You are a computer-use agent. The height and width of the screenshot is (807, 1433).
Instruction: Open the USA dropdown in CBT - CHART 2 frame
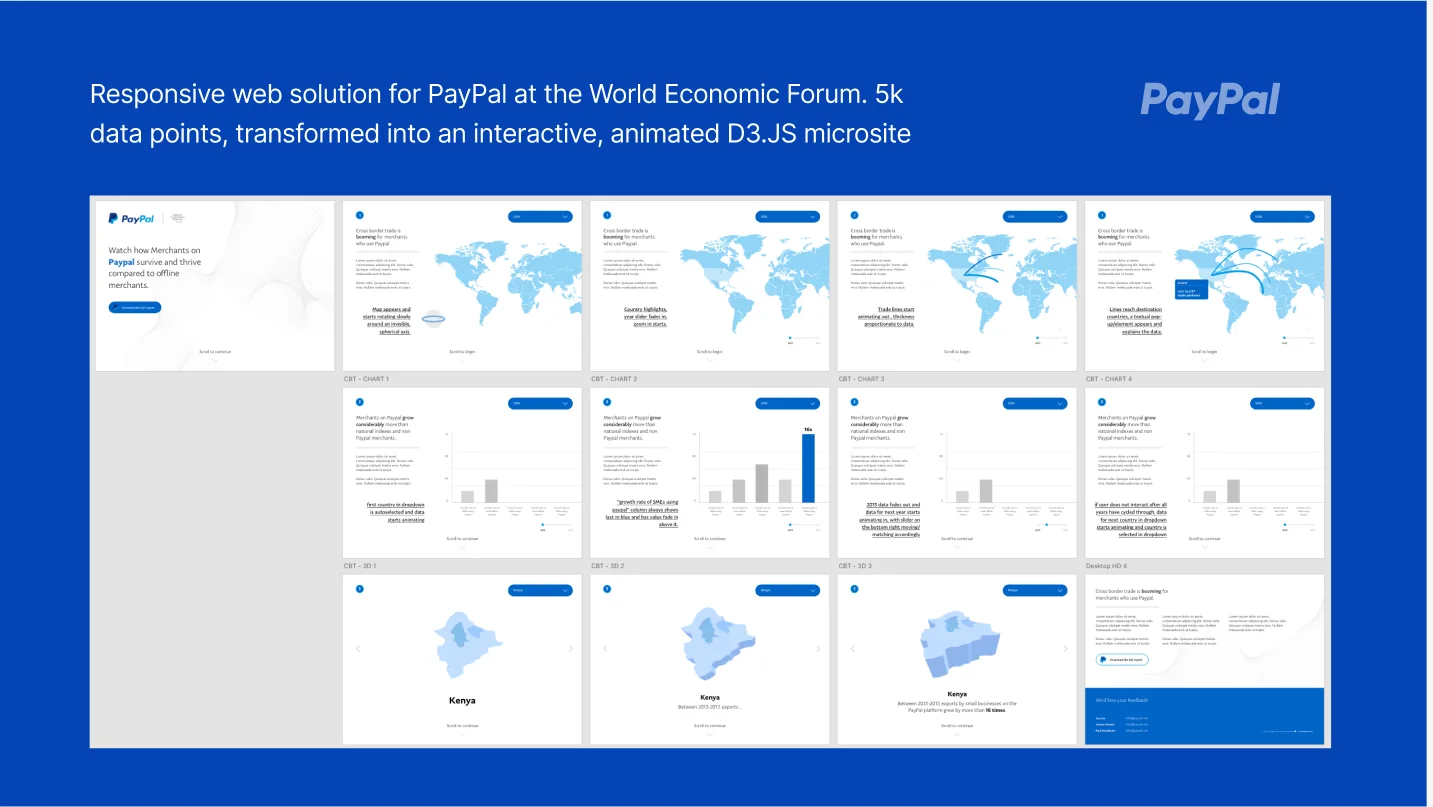click(787, 403)
